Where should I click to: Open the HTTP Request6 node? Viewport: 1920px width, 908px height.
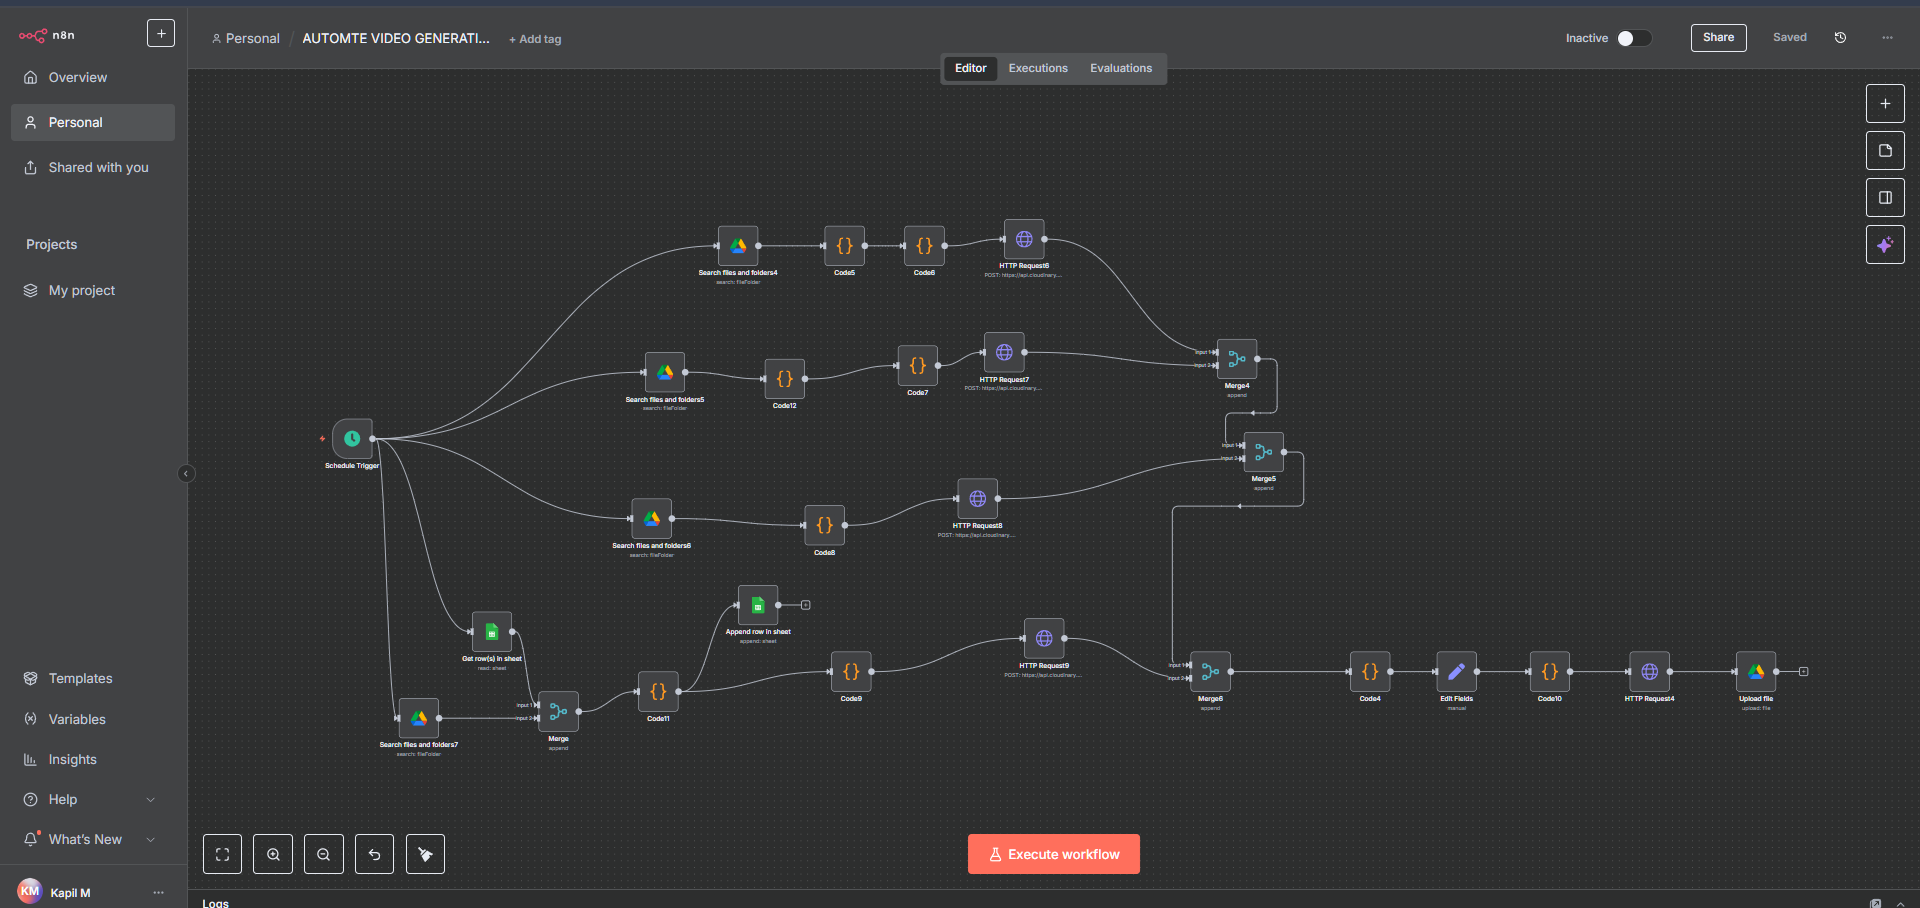point(1023,238)
